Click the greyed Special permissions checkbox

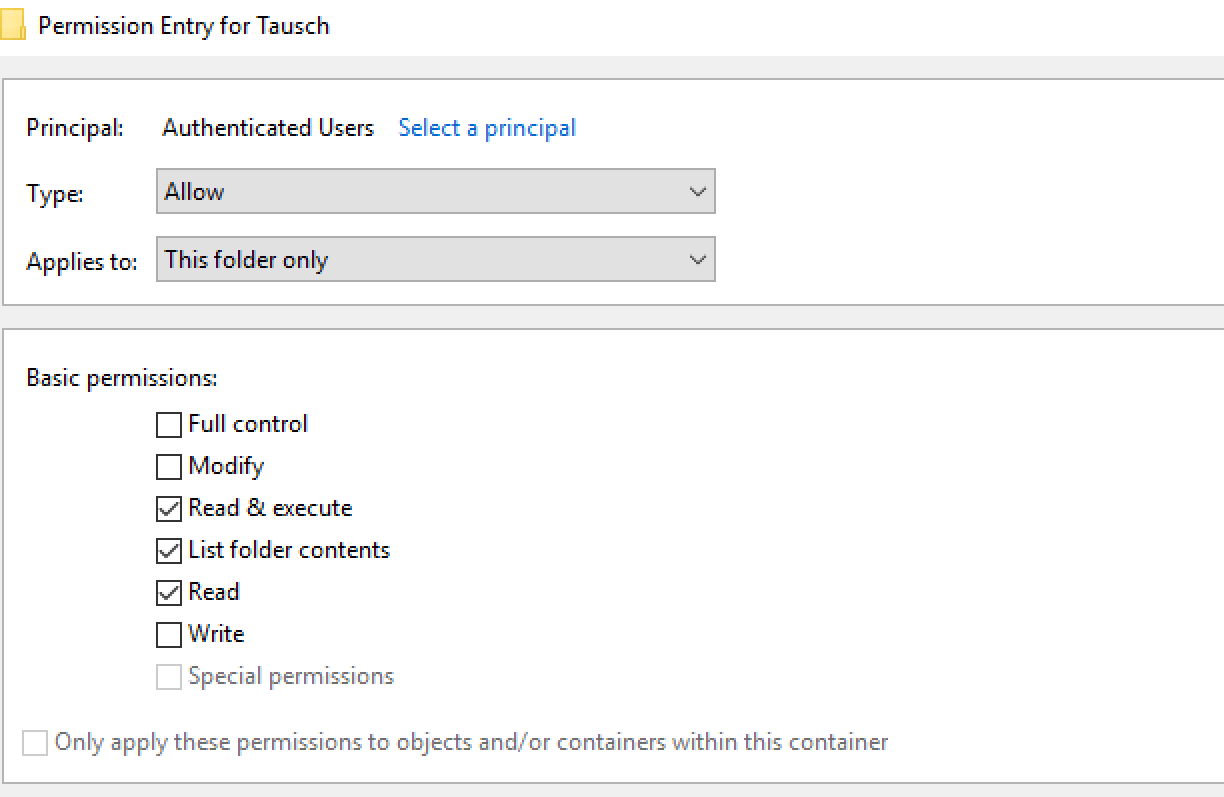point(169,677)
